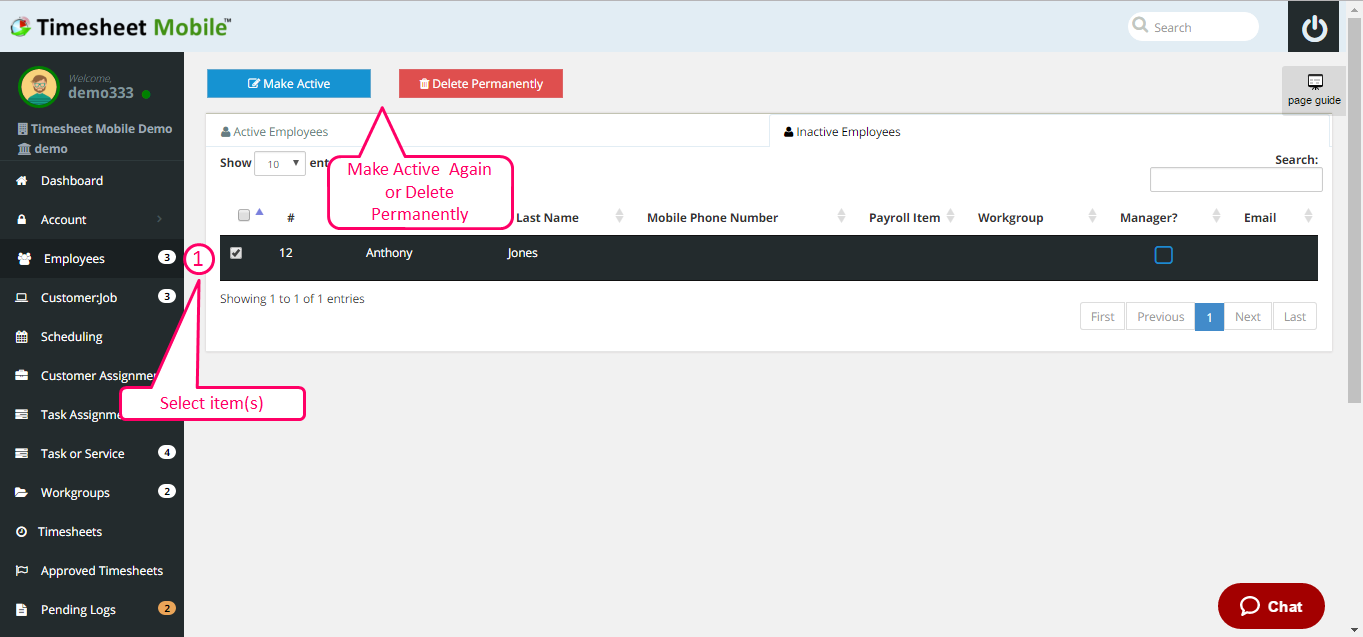Sort table by Last Name

547,218
